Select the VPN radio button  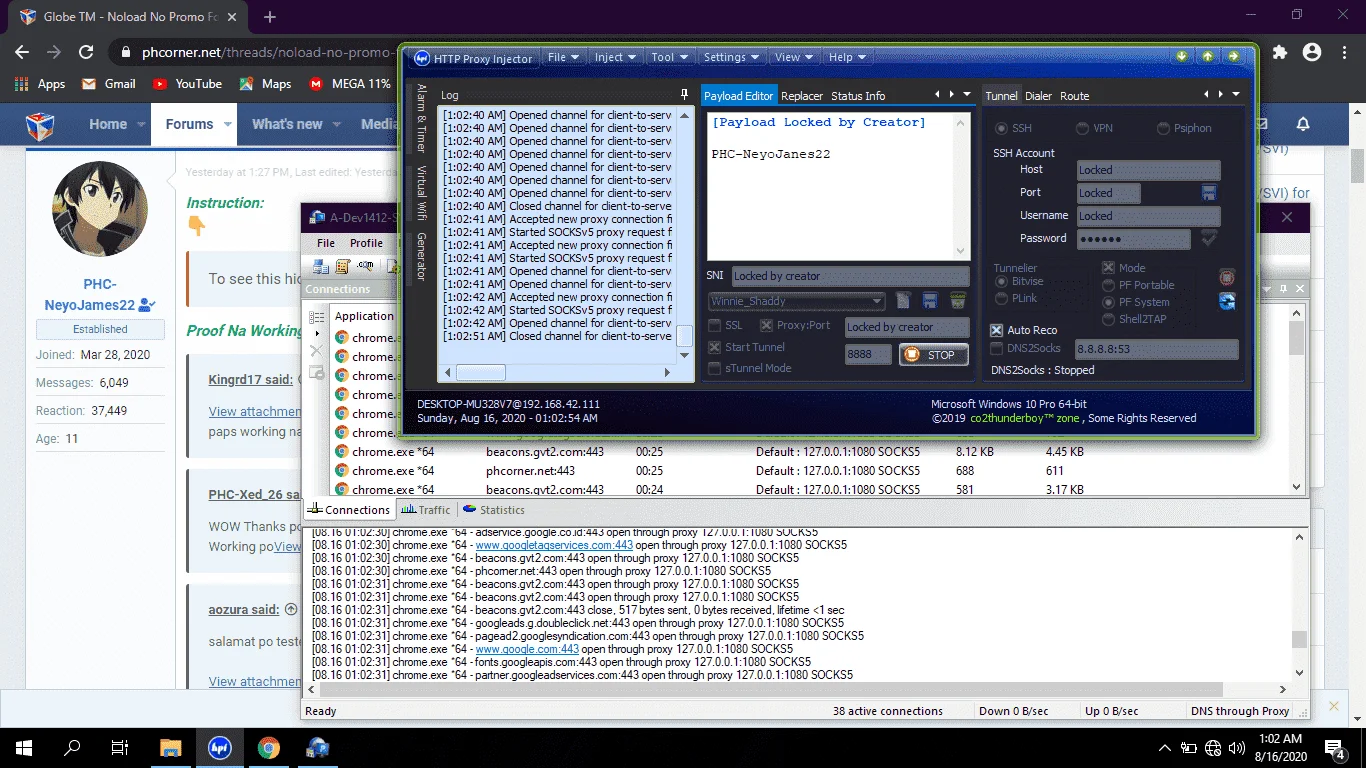coord(1082,128)
